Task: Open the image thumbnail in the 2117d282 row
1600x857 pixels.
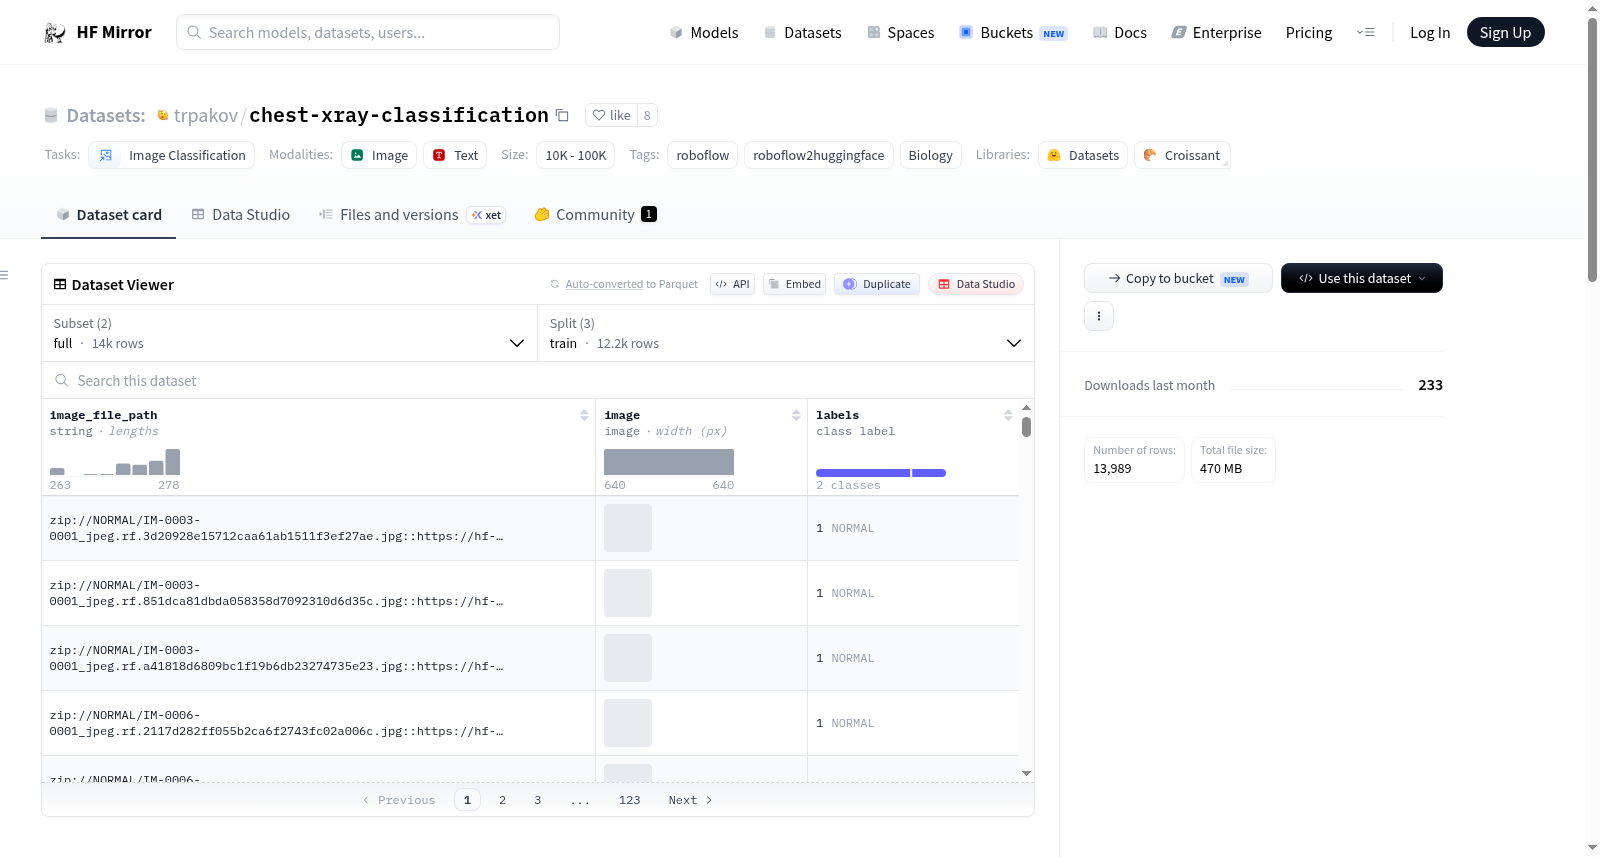Action: tap(628, 723)
